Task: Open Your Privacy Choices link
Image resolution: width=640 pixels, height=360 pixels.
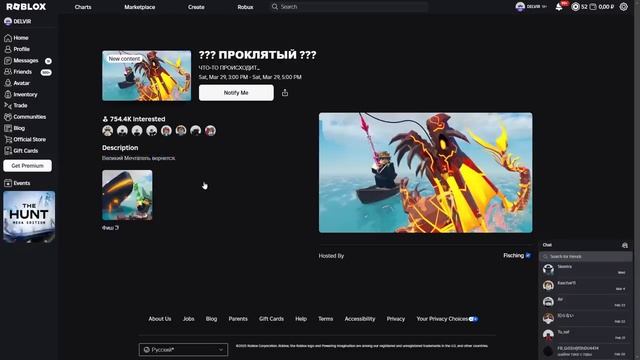Action: (447, 319)
